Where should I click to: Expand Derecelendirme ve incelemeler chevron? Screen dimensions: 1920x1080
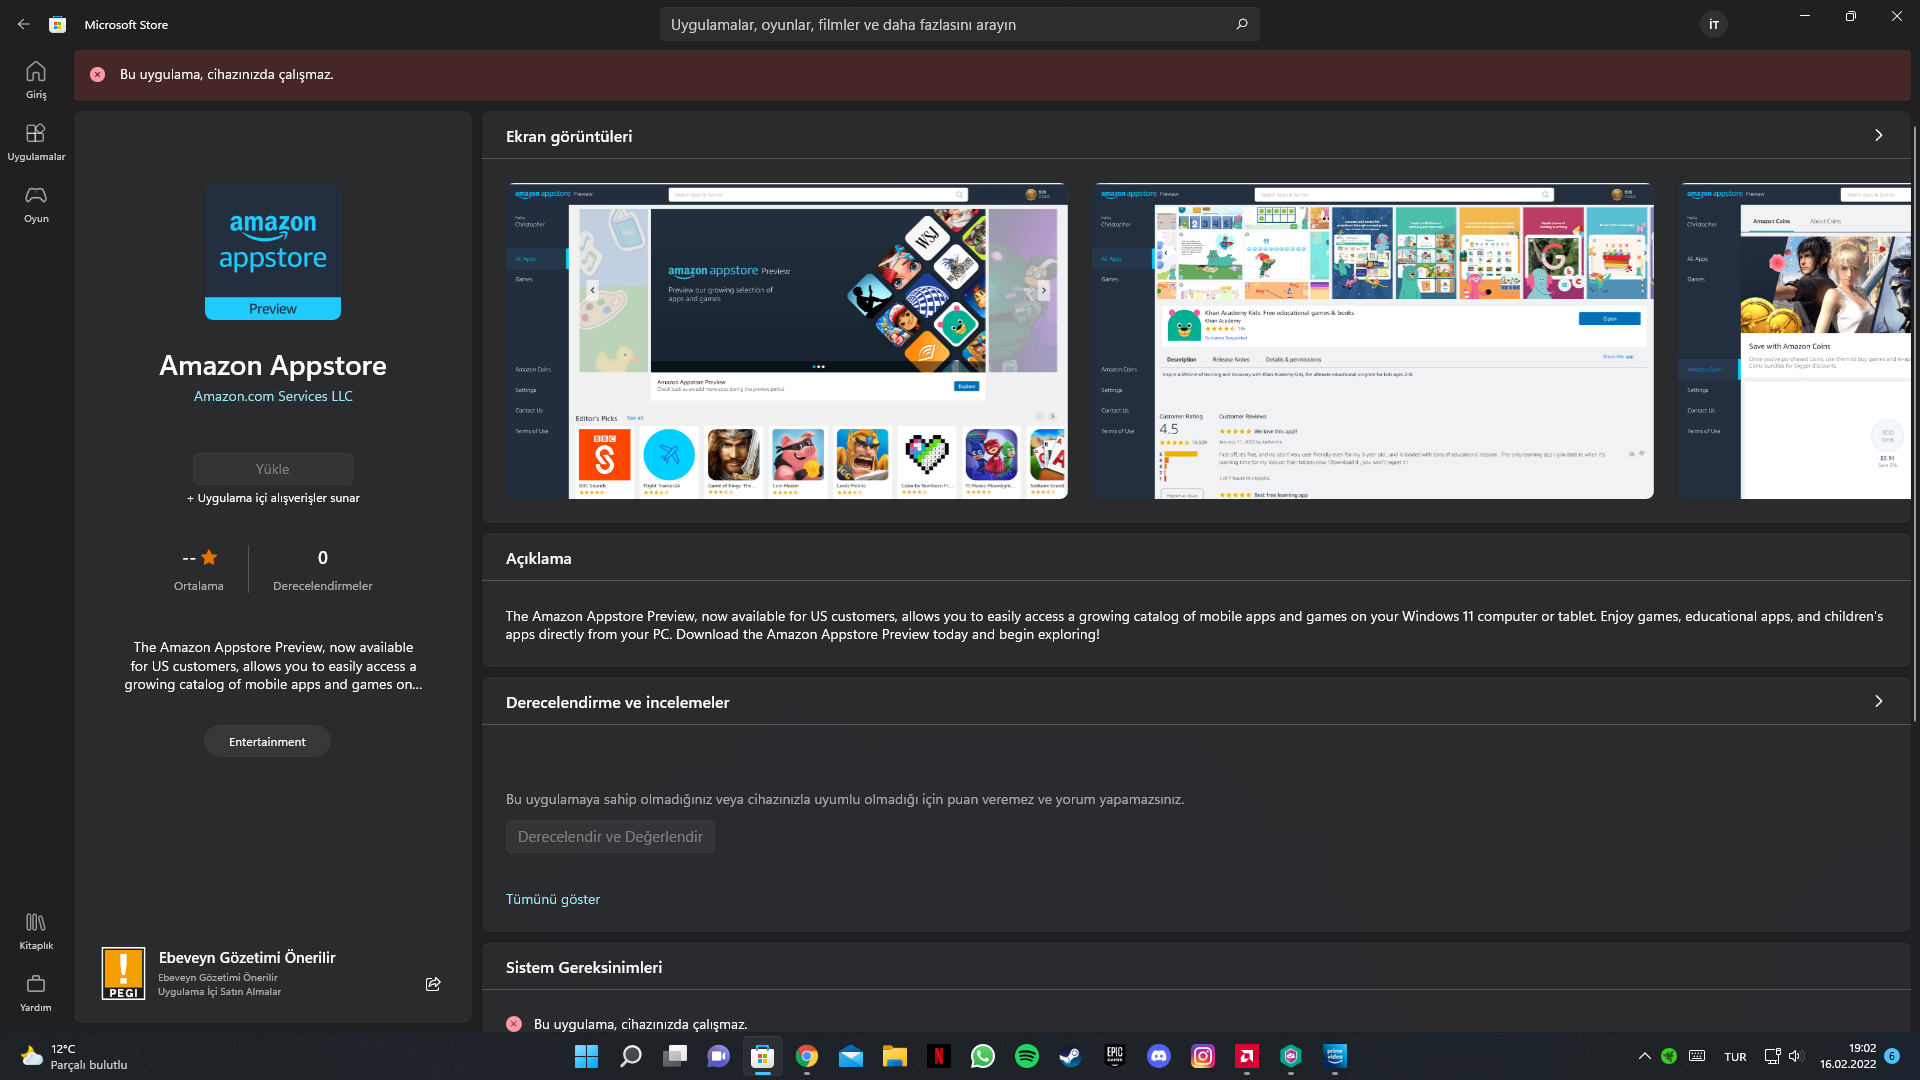(1878, 701)
